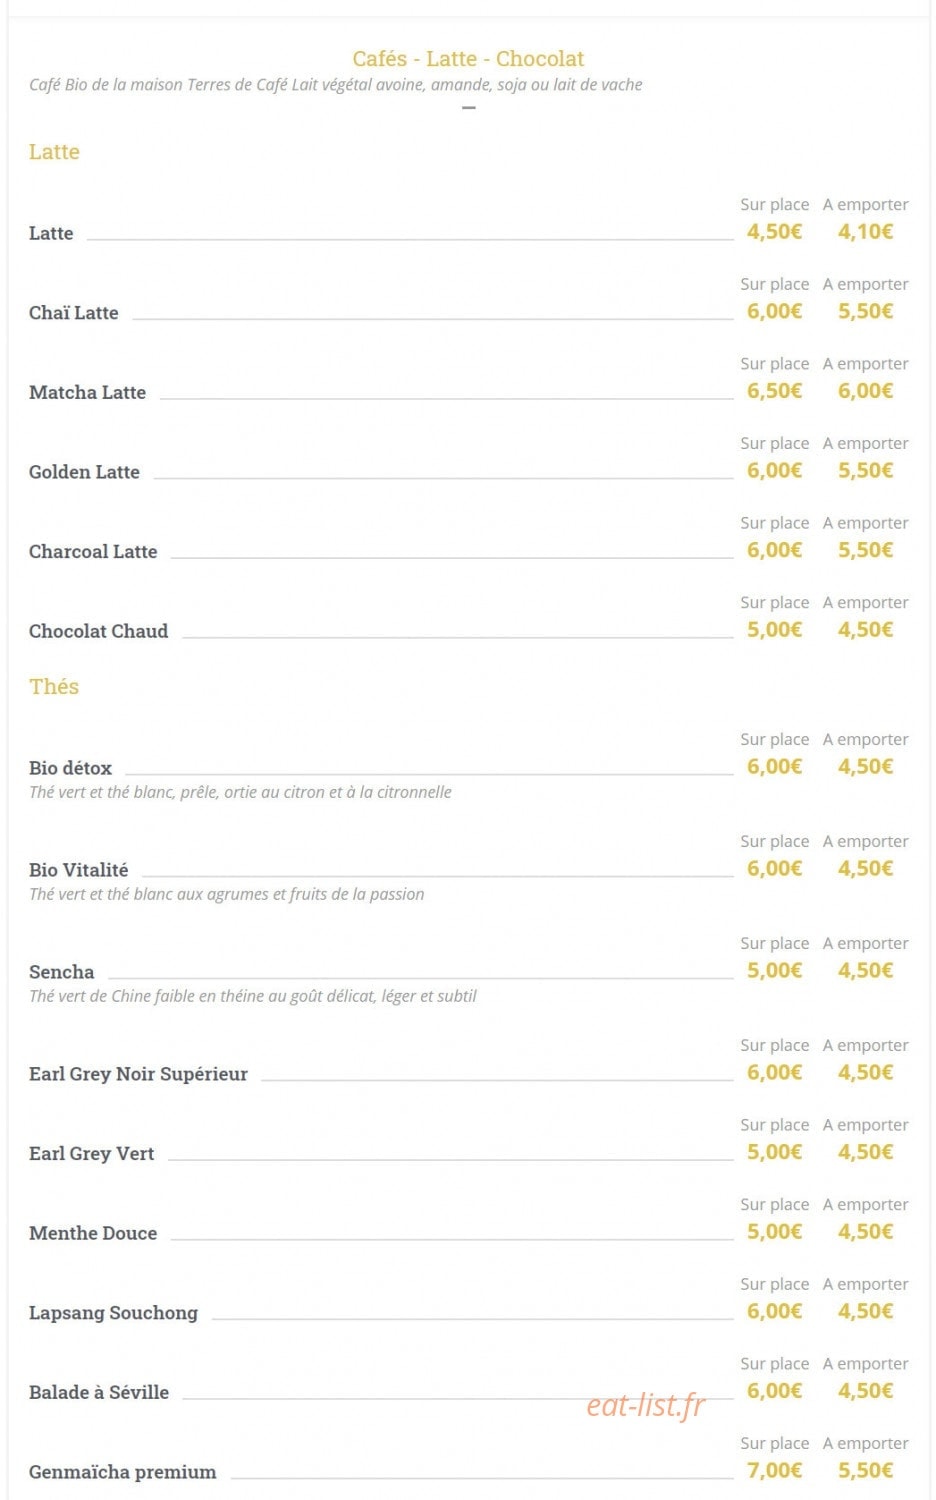
Task: Click the Chaï Latte menu item
Action: click(74, 313)
